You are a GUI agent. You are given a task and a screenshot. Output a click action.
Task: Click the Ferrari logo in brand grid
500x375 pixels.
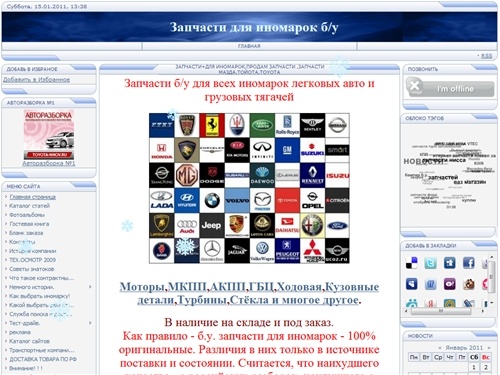pyautogui.click(x=212, y=125)
